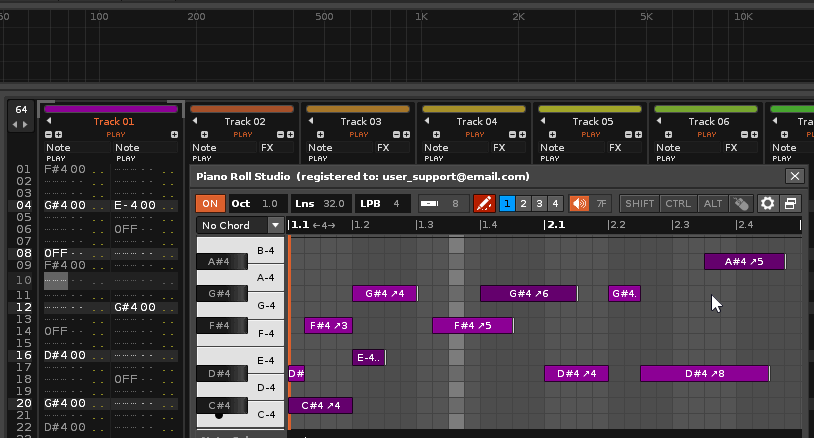Add an effect column to Track 01
The width and height of the screenshot is (814, 438).
174,134
